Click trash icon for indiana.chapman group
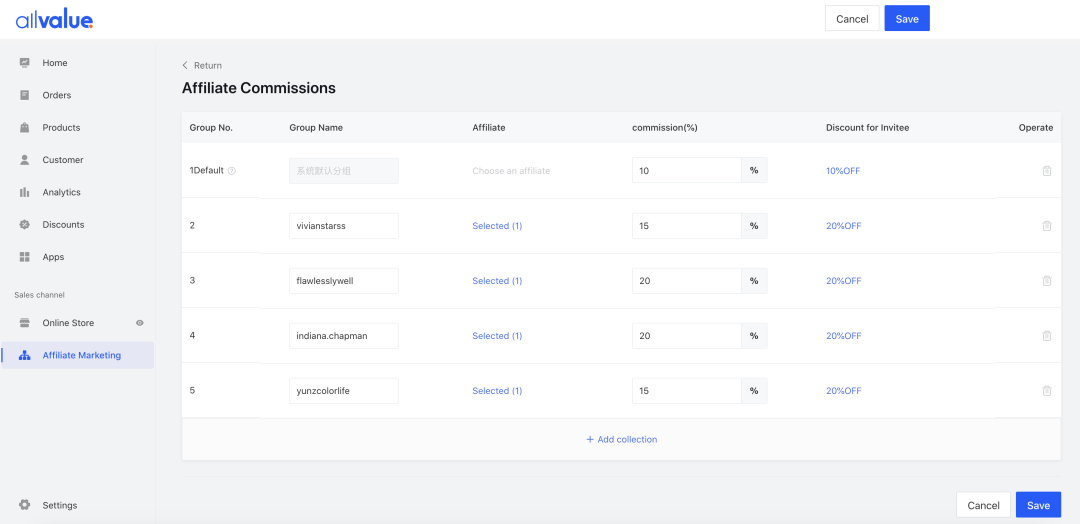 (x=1046, y=336)
